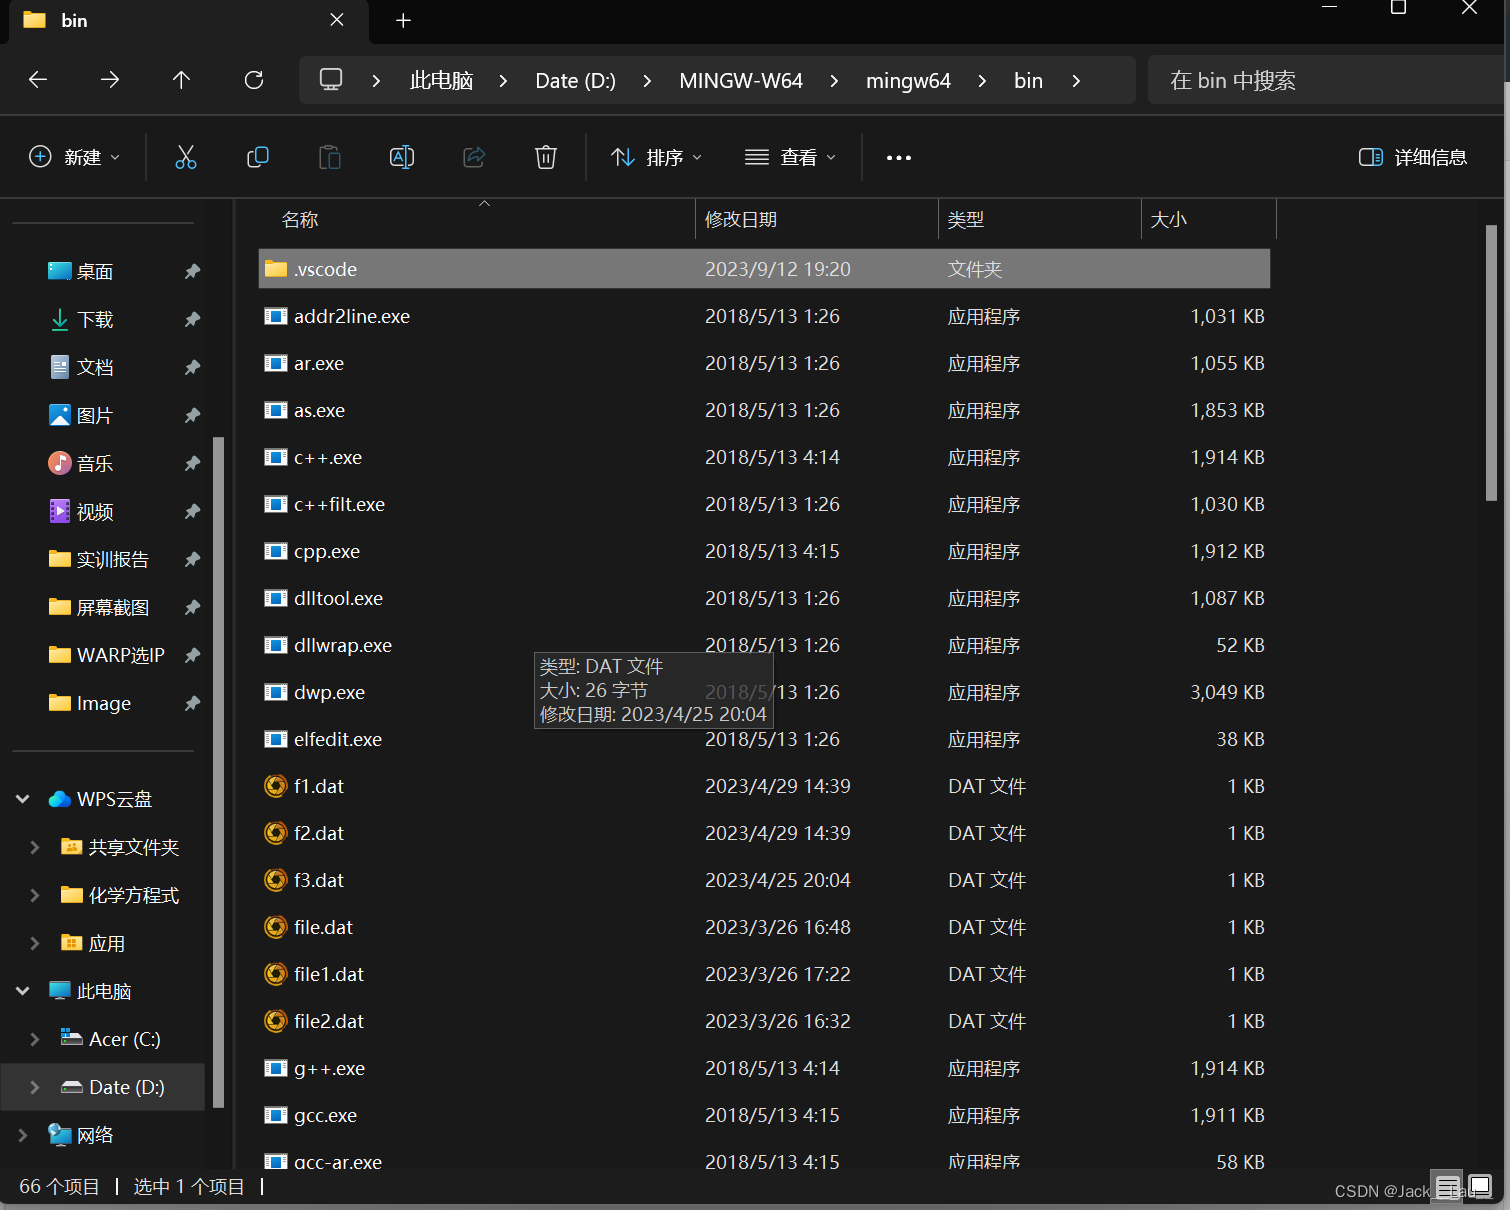This screenshot has height=1210, width=1510.
Task: Sort by the 类型 column header
Action: (x=1040, y=219)
